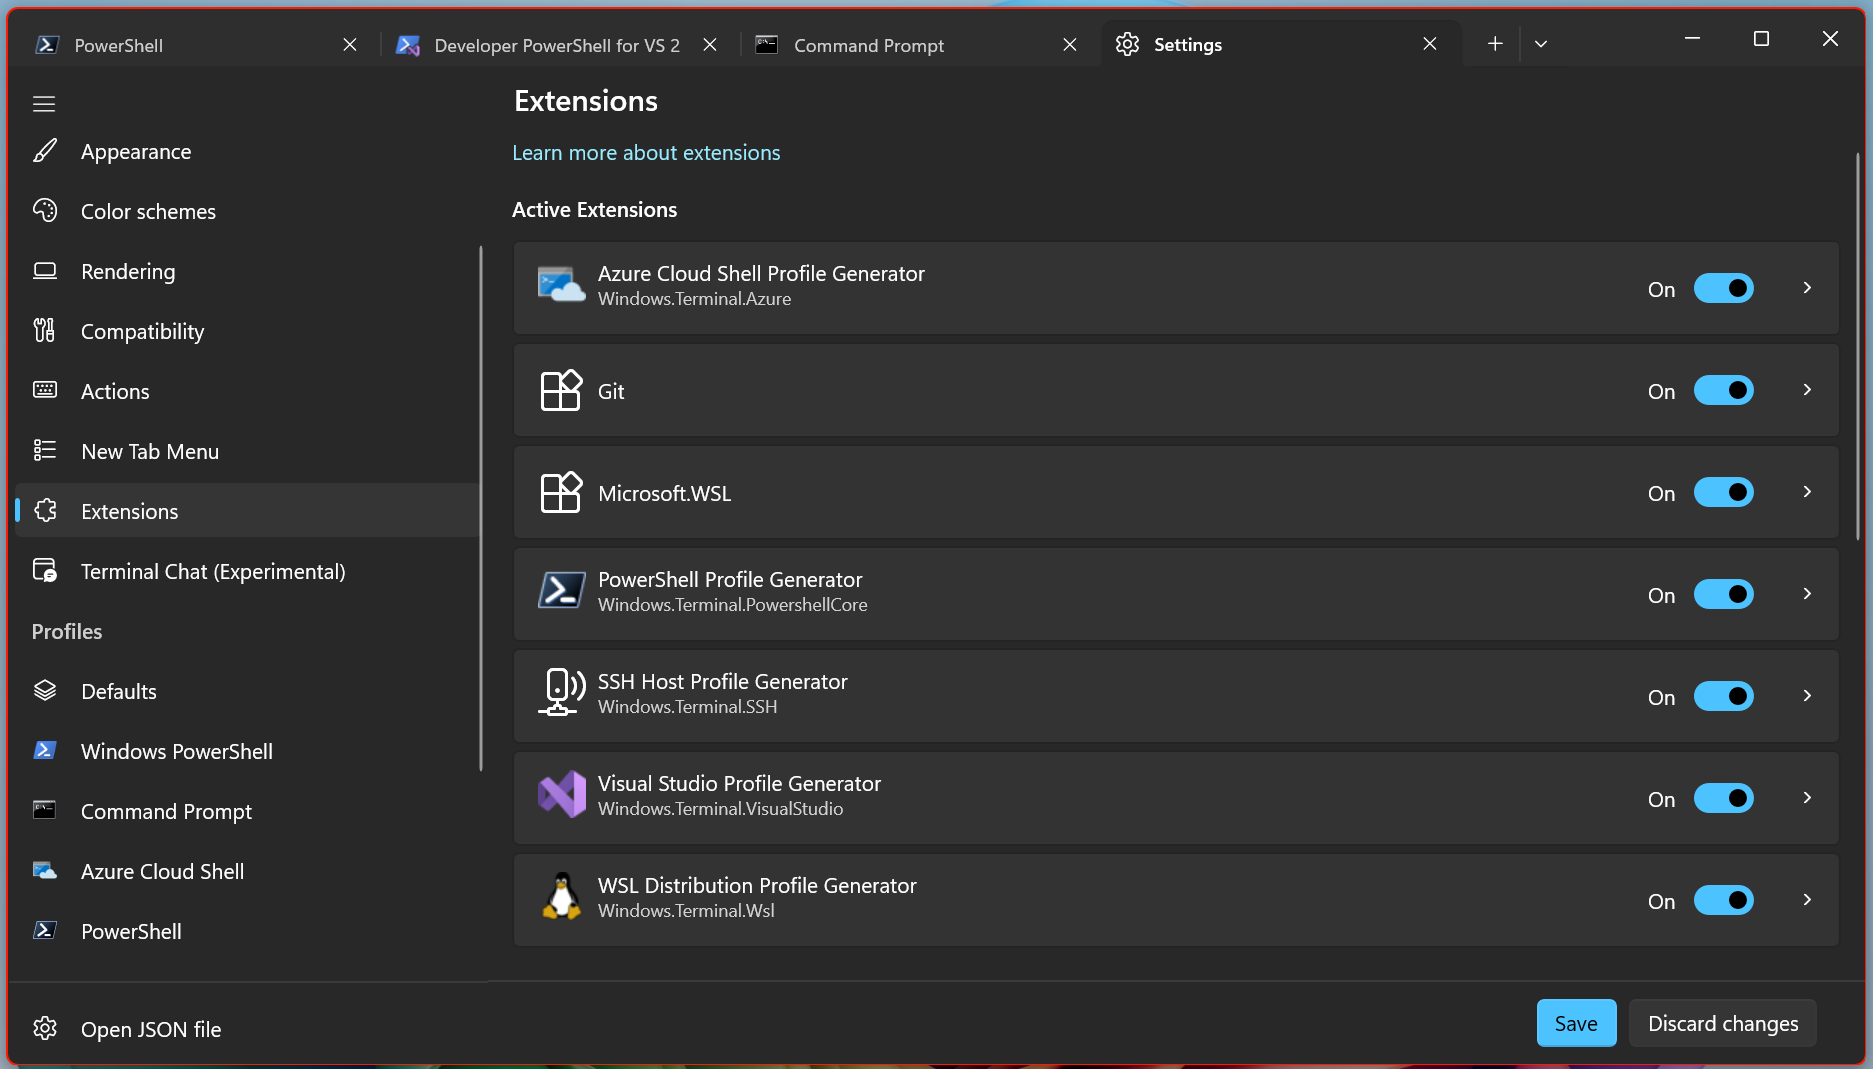Screen dimensions: 1873x1069
Task: Close the Command Prompt tab
Action: 1070,45
